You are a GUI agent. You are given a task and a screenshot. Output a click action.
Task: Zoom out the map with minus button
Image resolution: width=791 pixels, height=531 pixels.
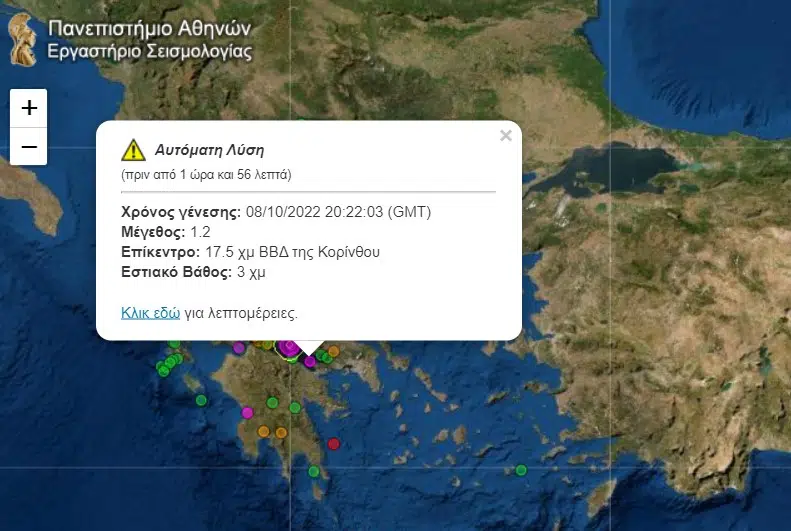(29, 147)
